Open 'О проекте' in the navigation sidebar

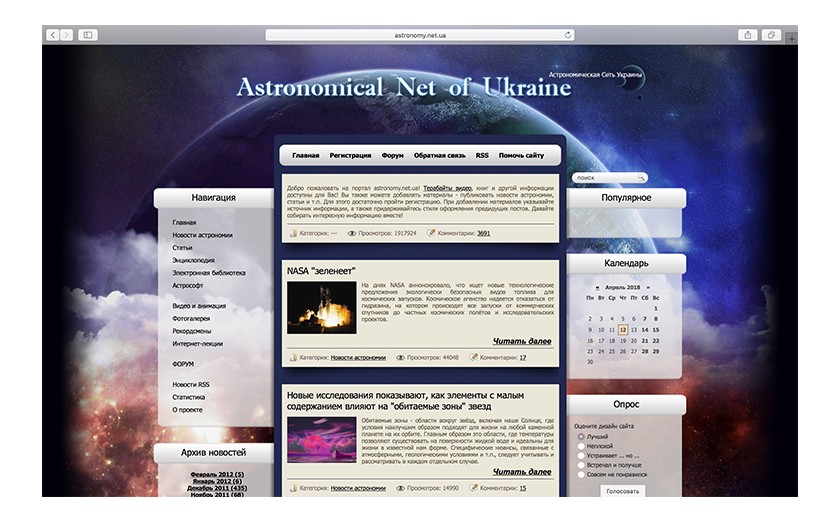(x=188, y=410)
